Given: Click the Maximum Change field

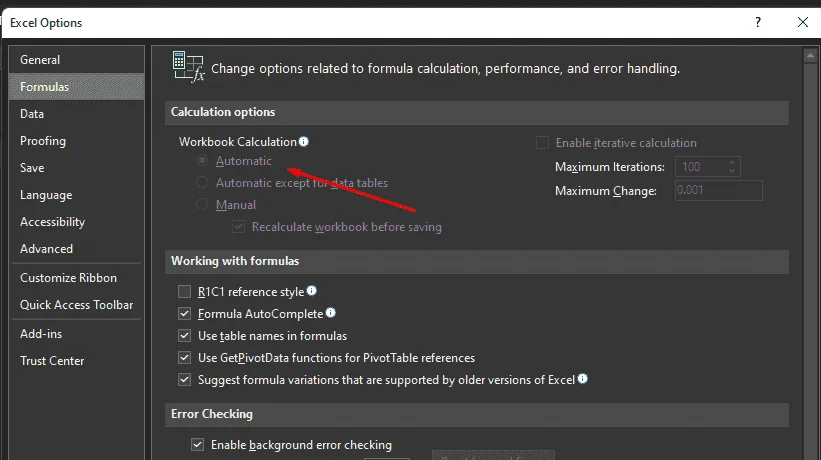Looking at the screenshot, I should click(x=719, y=190).
